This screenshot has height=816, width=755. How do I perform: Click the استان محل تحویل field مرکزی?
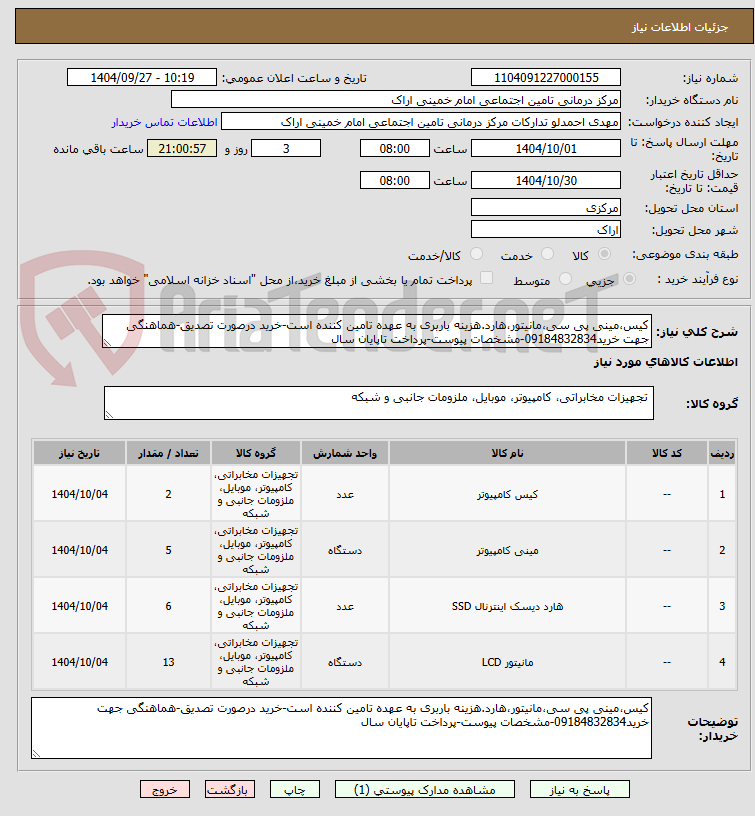tap(546, 208)
